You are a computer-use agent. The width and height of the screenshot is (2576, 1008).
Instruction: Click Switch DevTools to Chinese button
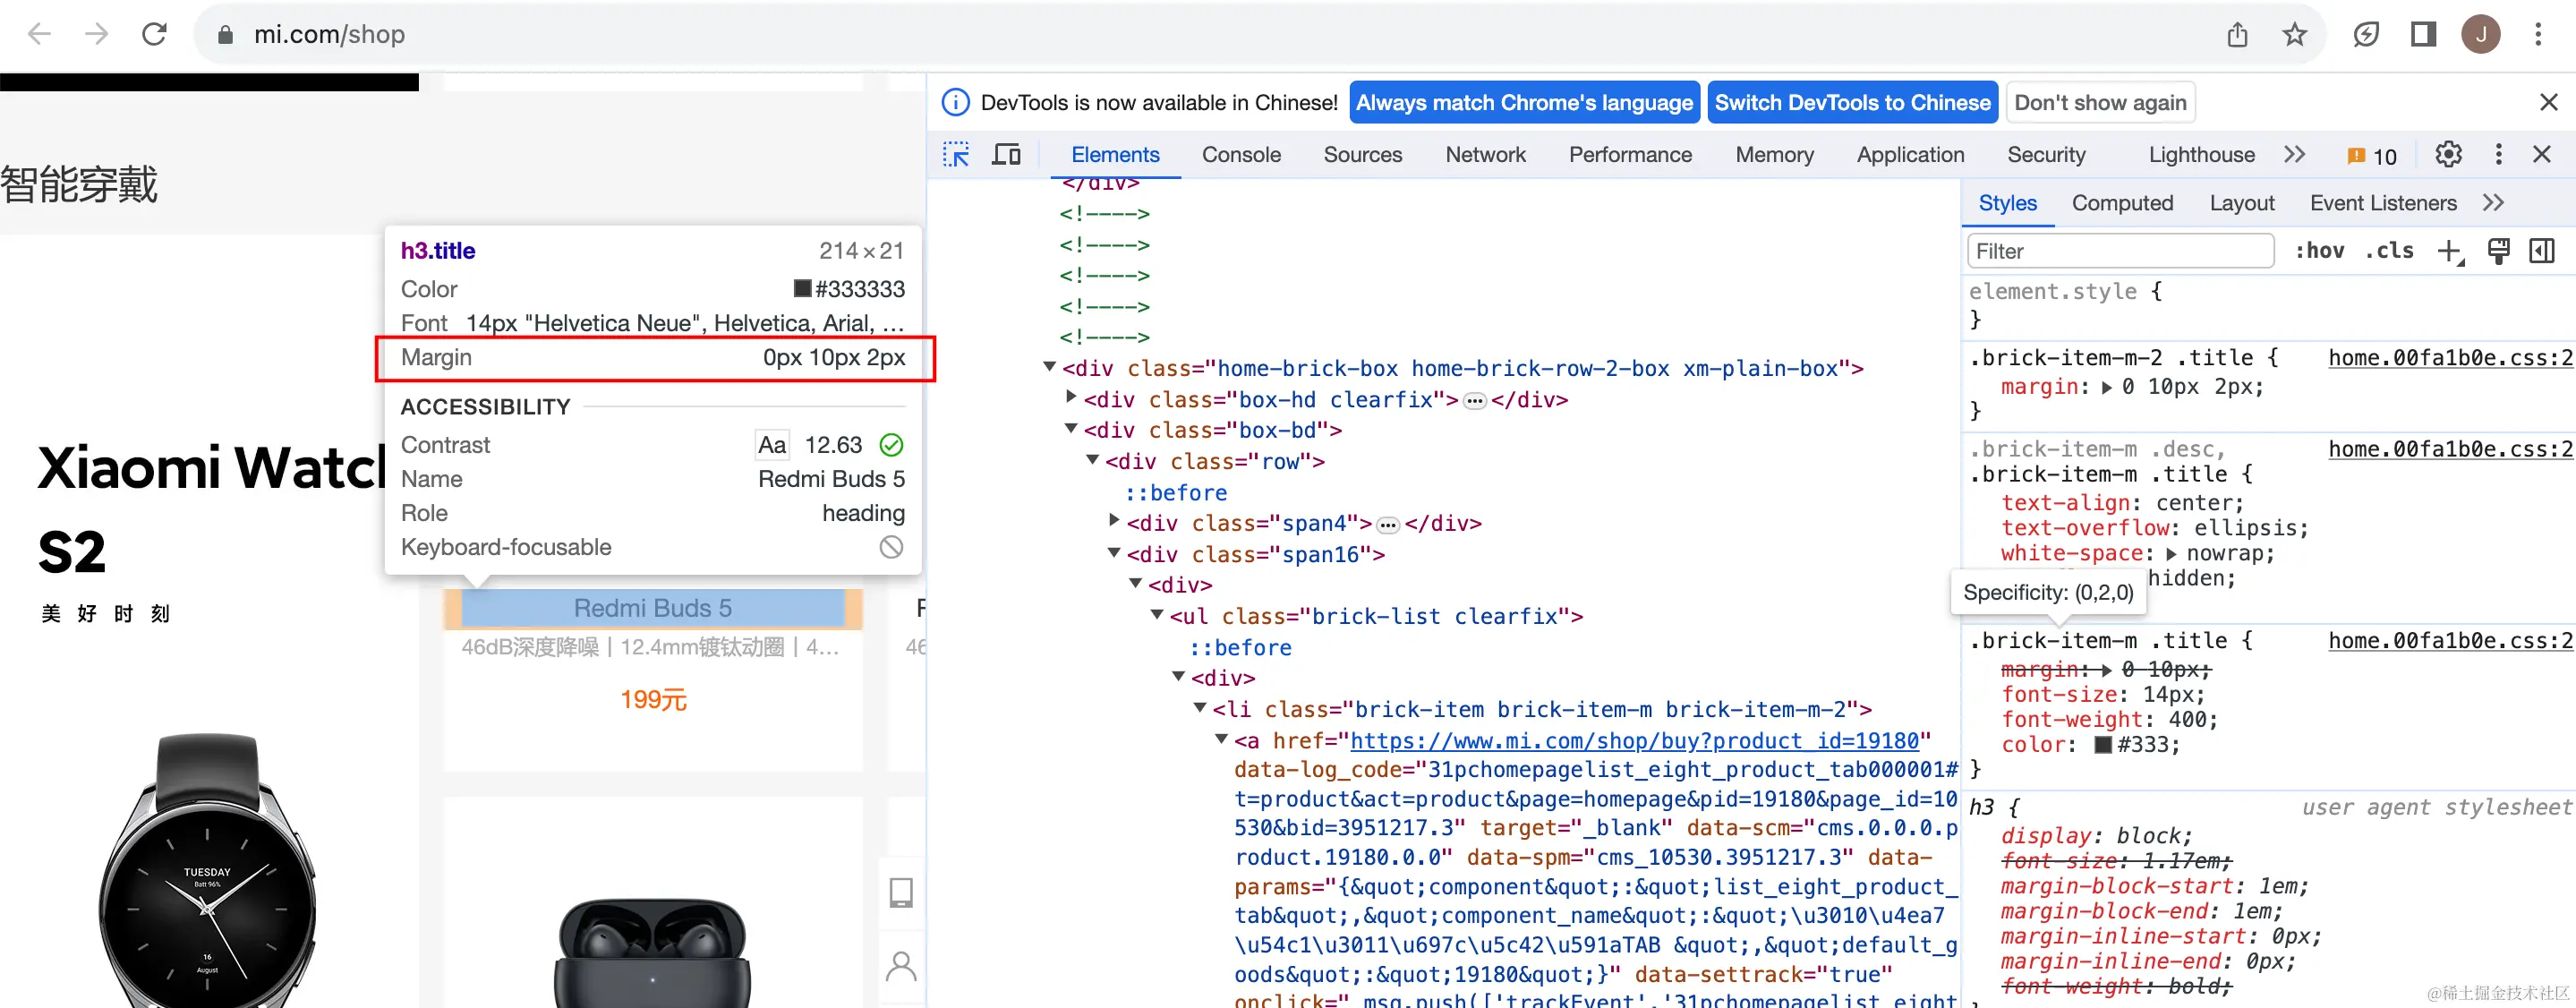point(1852,103)
